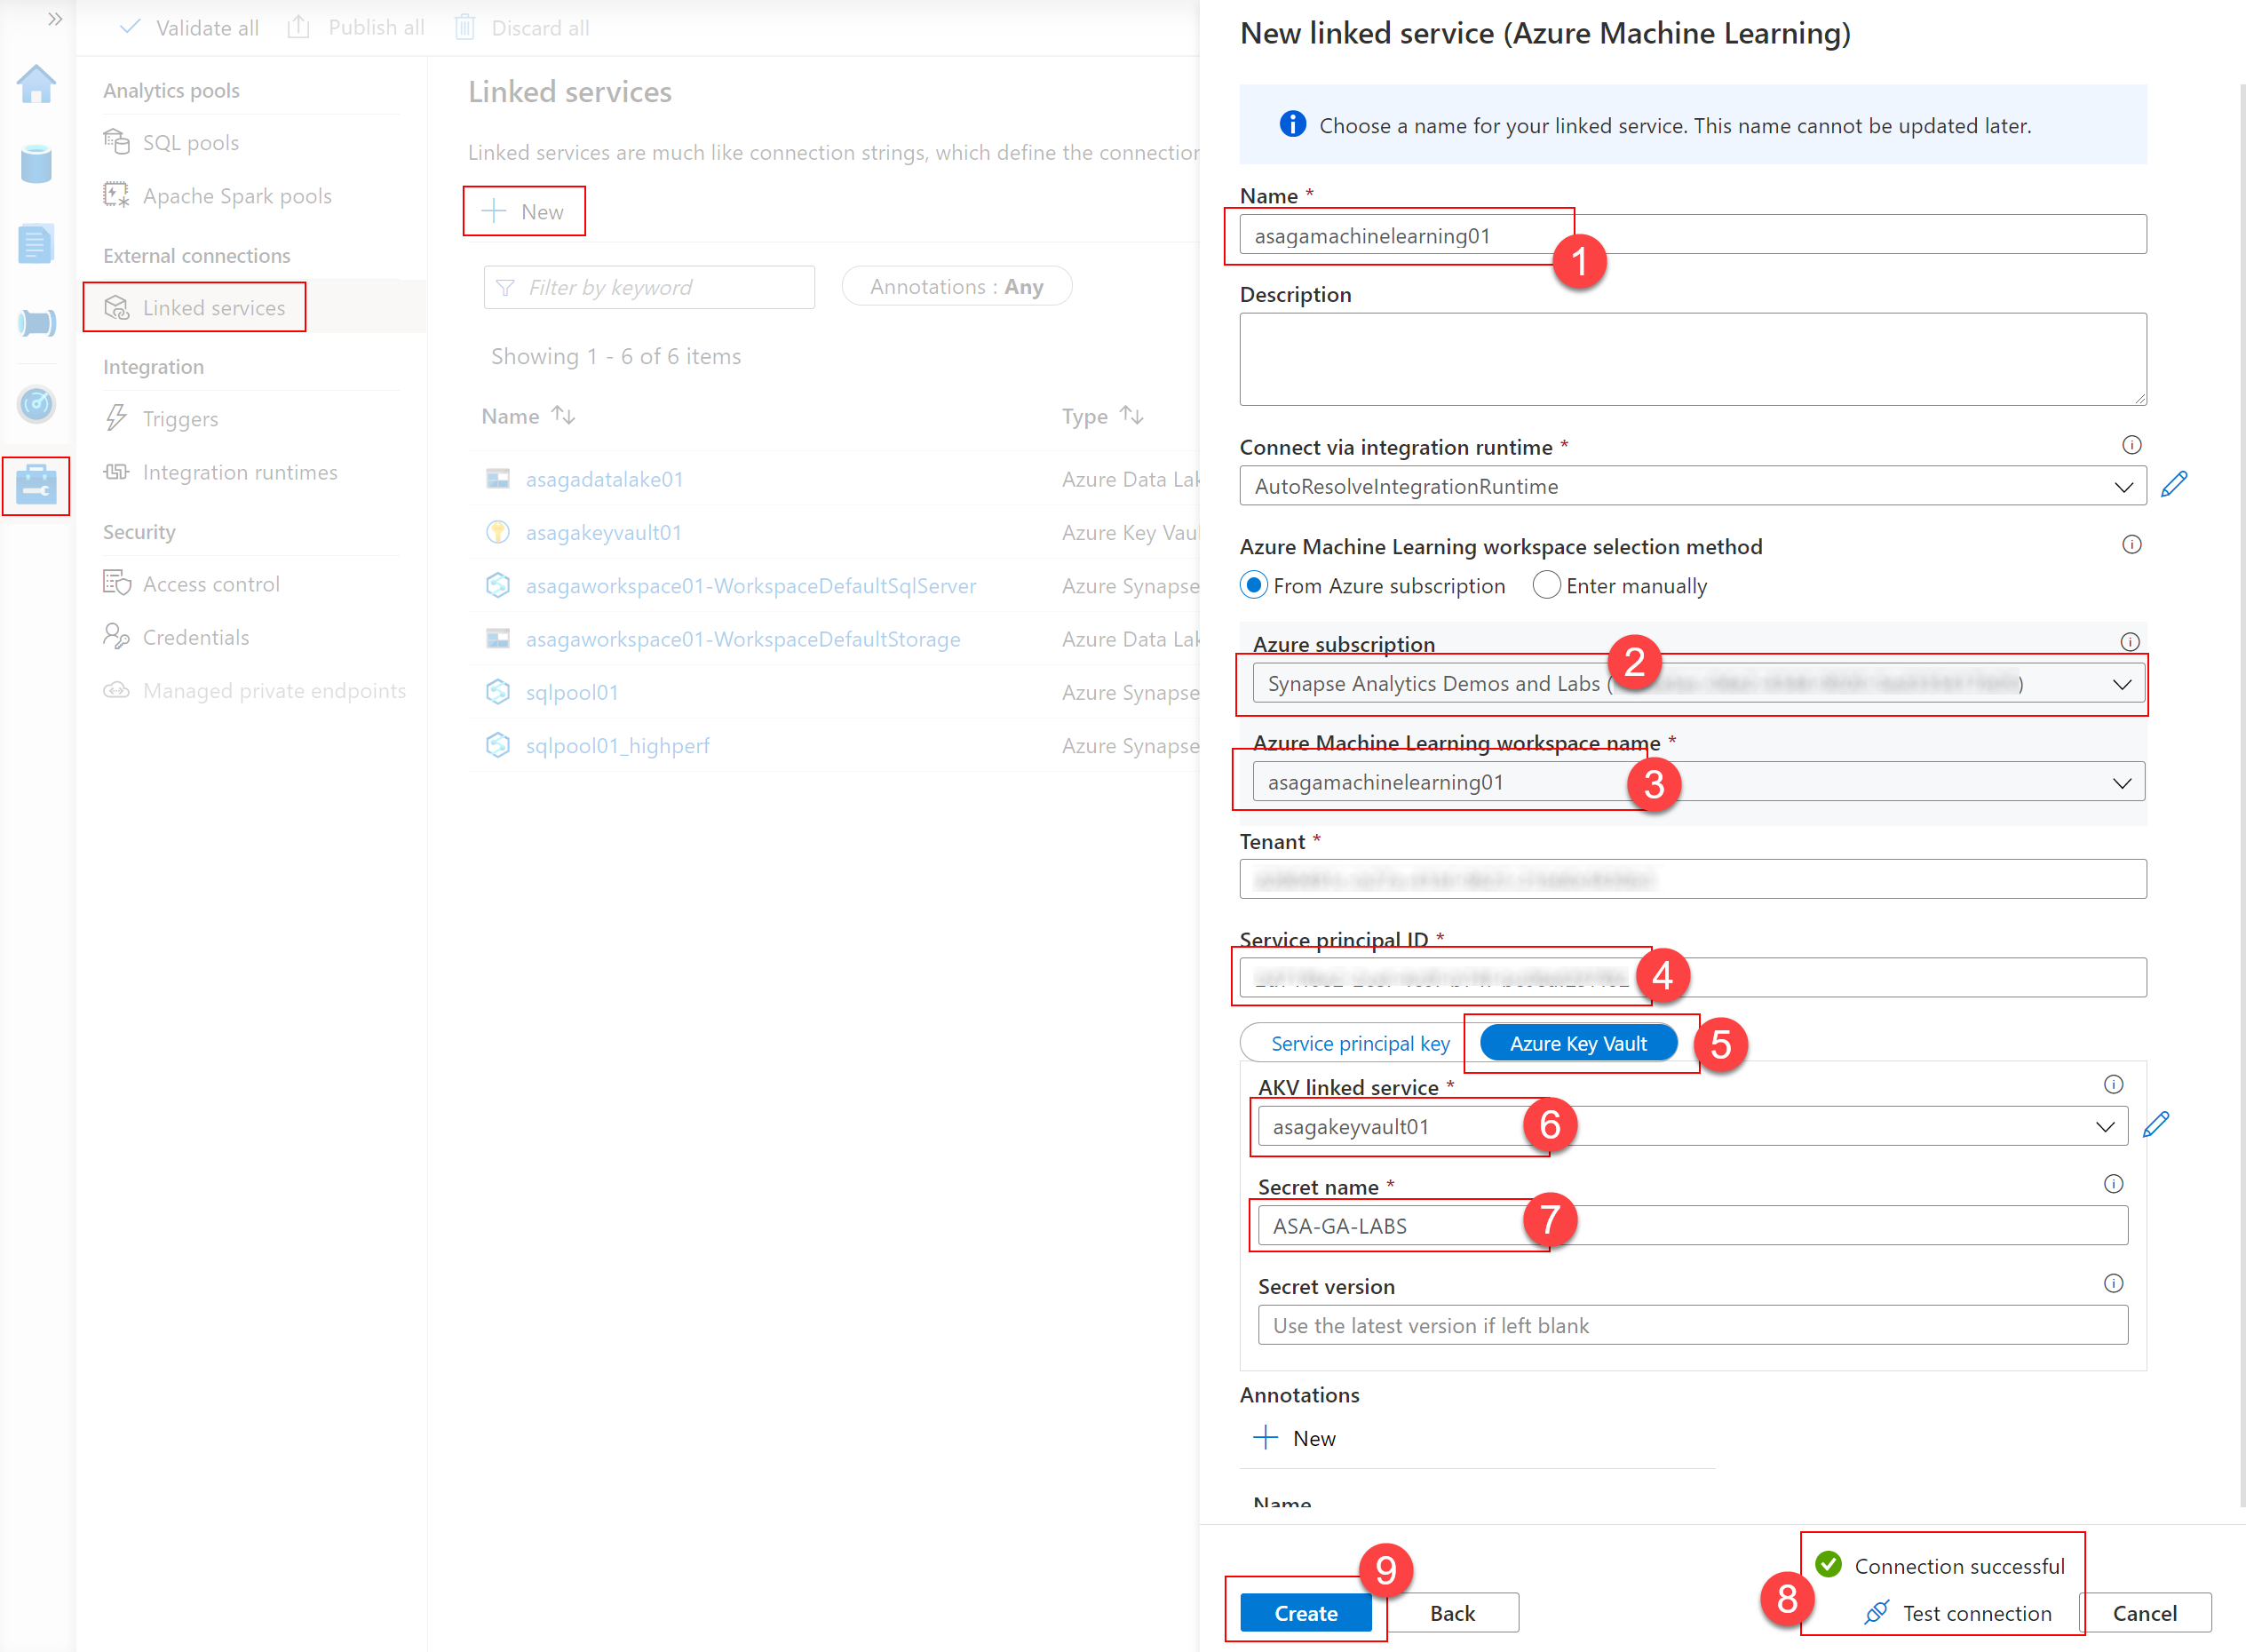This screenshot has height=1652, width=2246.
Task: Sort the list by Name column
Action: click(528, 416)
